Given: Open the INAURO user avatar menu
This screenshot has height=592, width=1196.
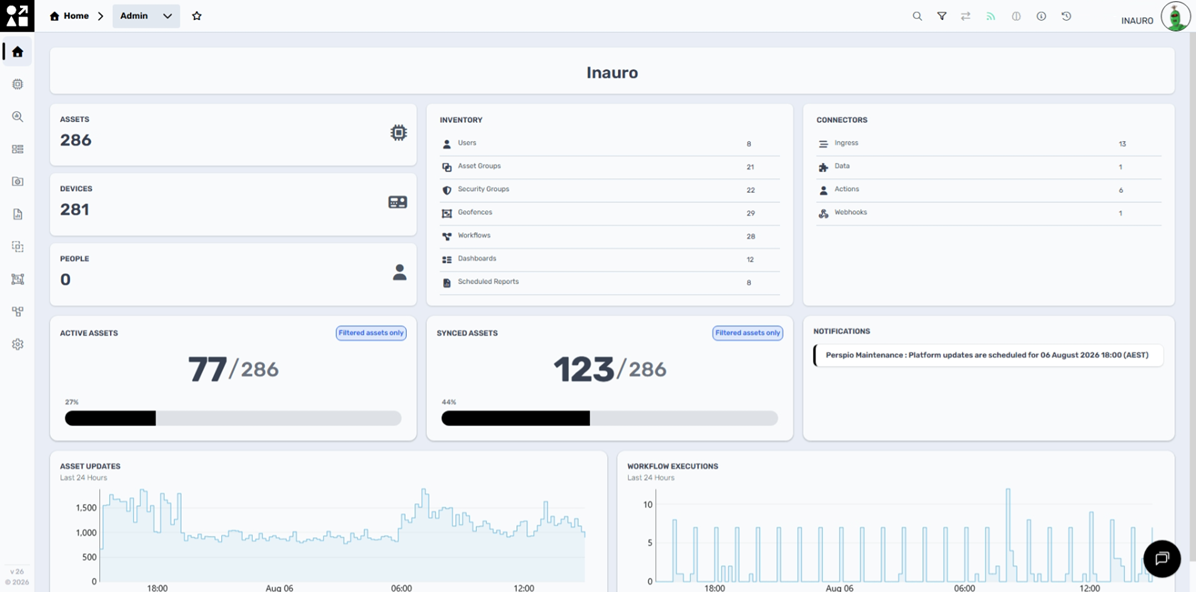Looking at the screenshot, I should coord(1175,16).
